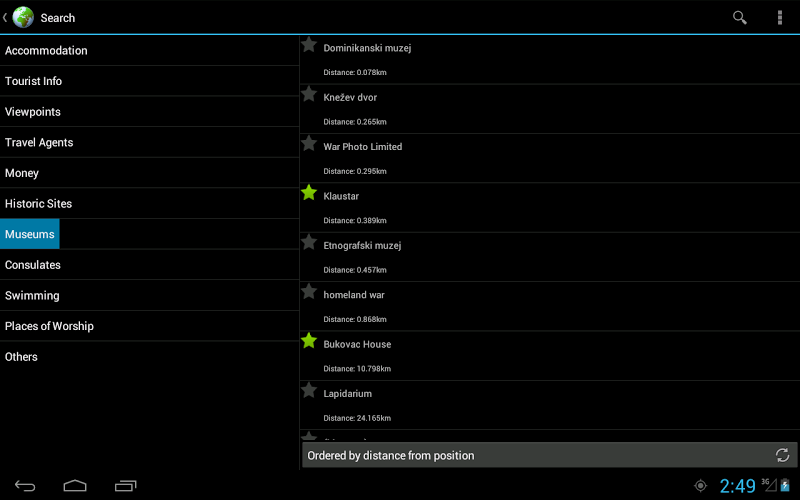Open the overflow menu with three dots
The image size is (800, 500).
click(x=780, y=17)
